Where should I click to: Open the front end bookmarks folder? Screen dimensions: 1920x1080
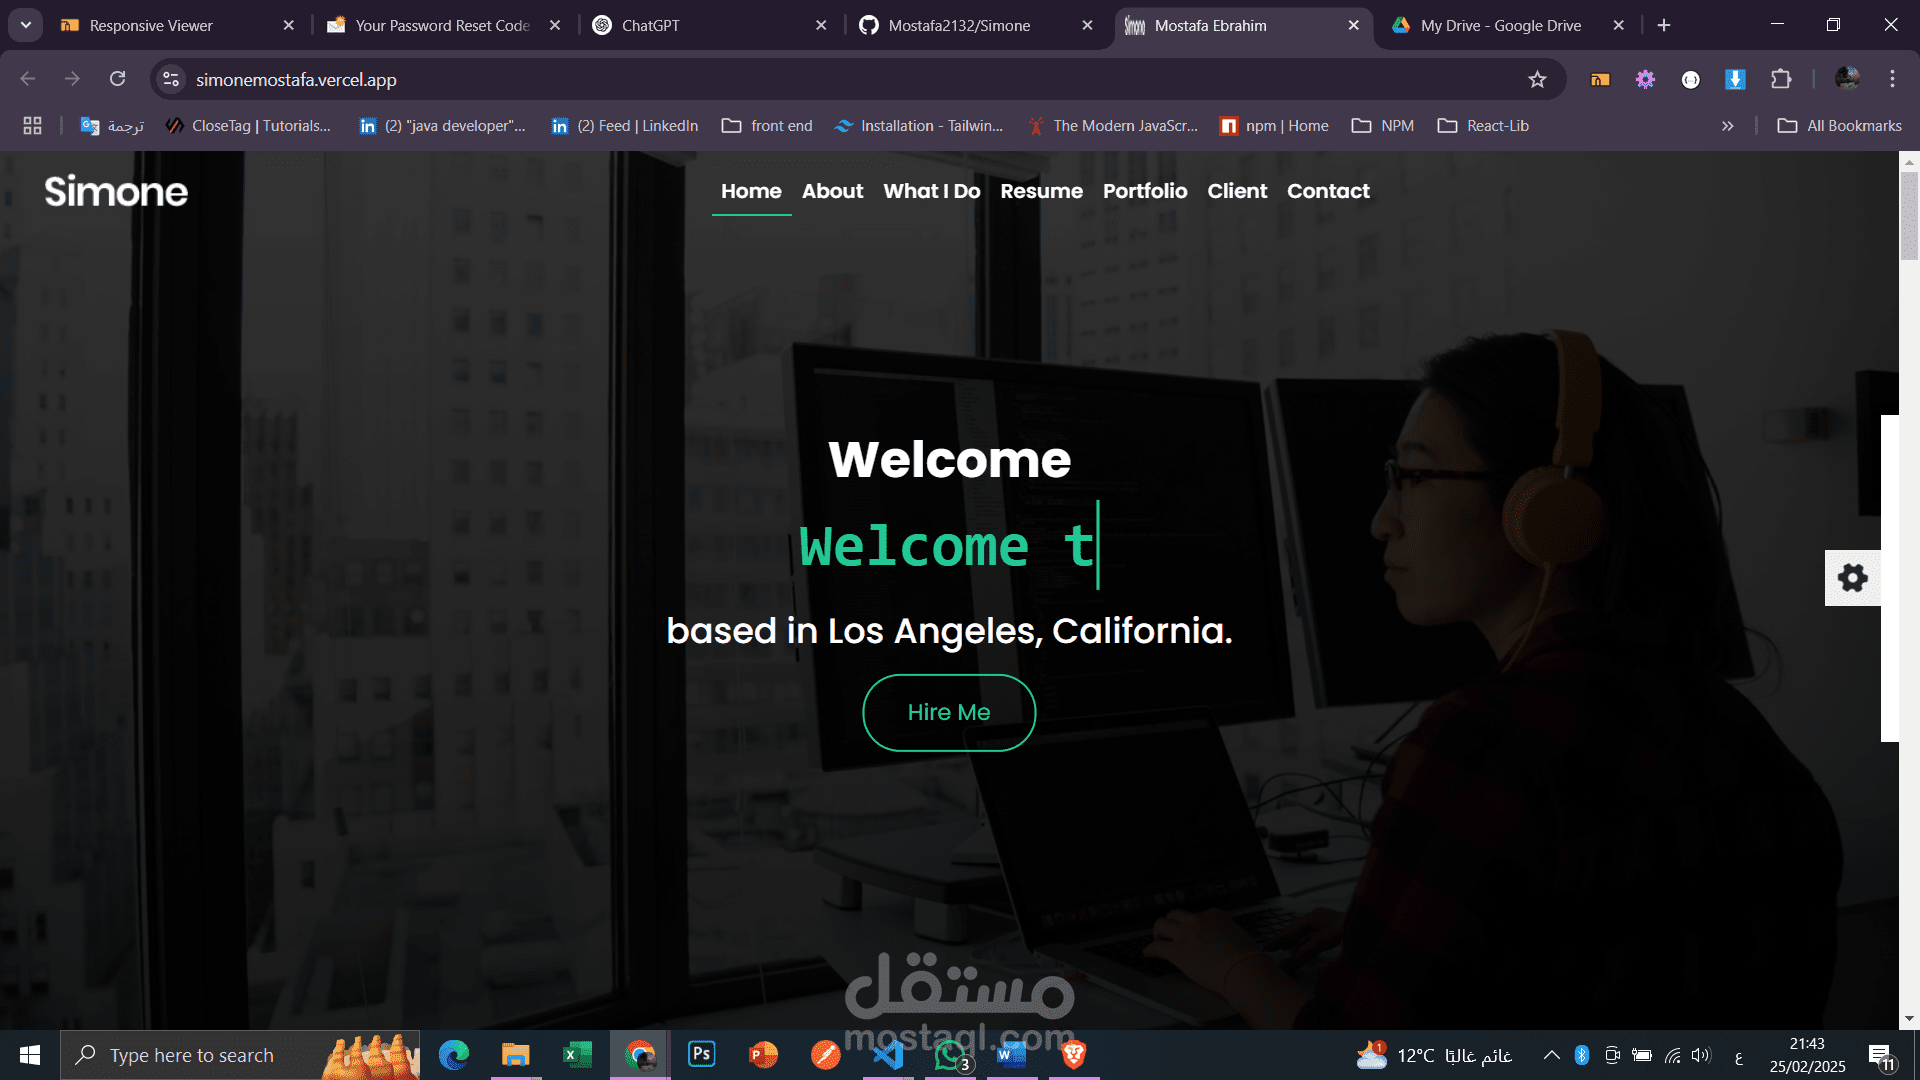768,126
